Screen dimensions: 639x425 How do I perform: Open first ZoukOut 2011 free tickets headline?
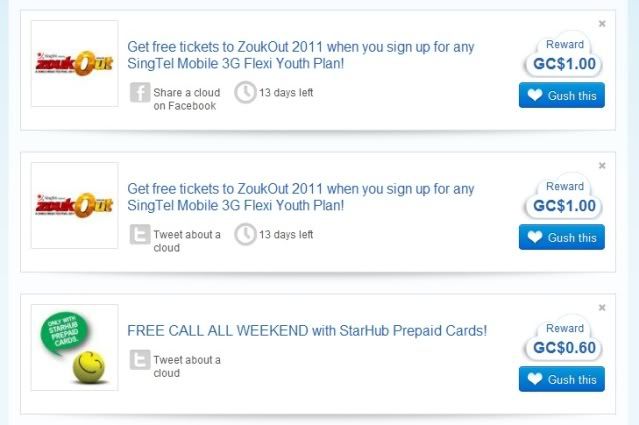(301, 55)
